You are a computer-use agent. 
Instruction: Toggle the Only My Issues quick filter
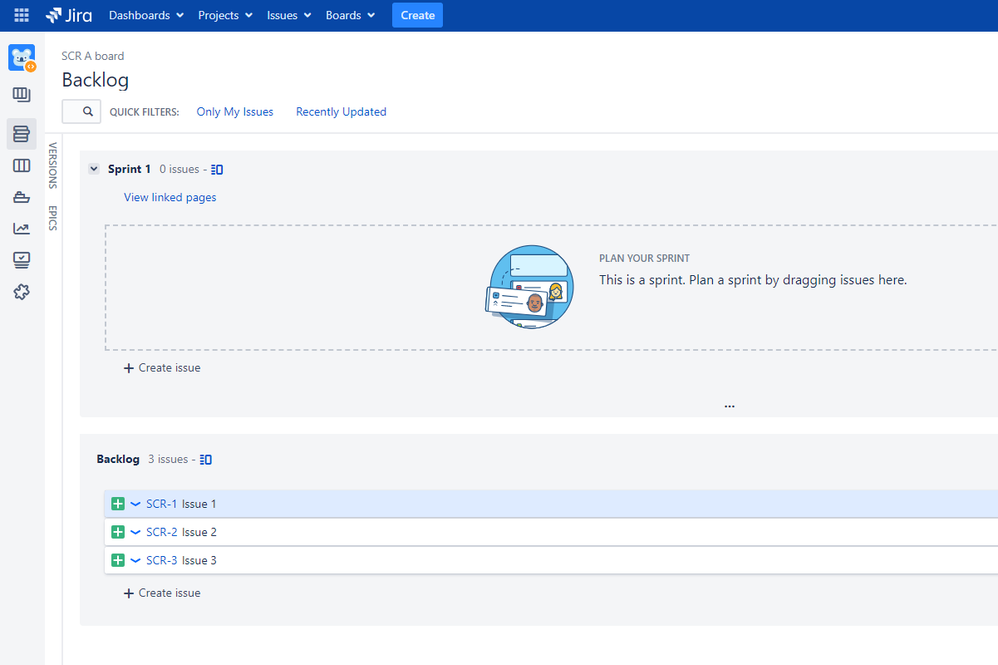235,112
